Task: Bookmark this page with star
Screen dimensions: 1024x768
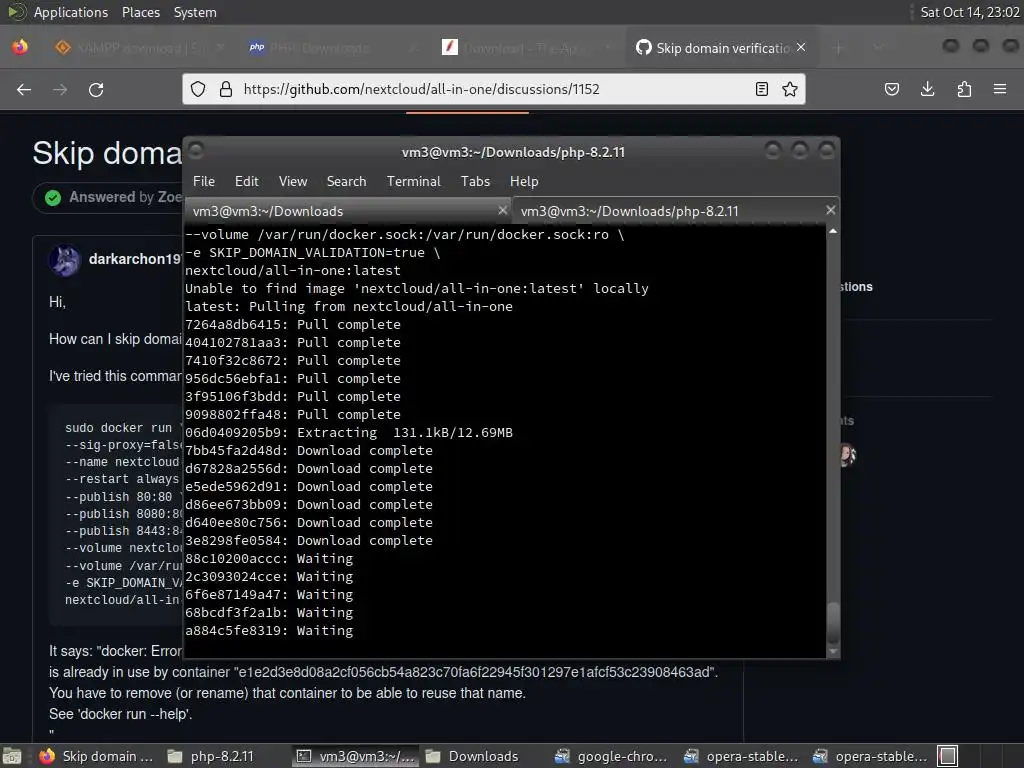Action: pos(790,89)
